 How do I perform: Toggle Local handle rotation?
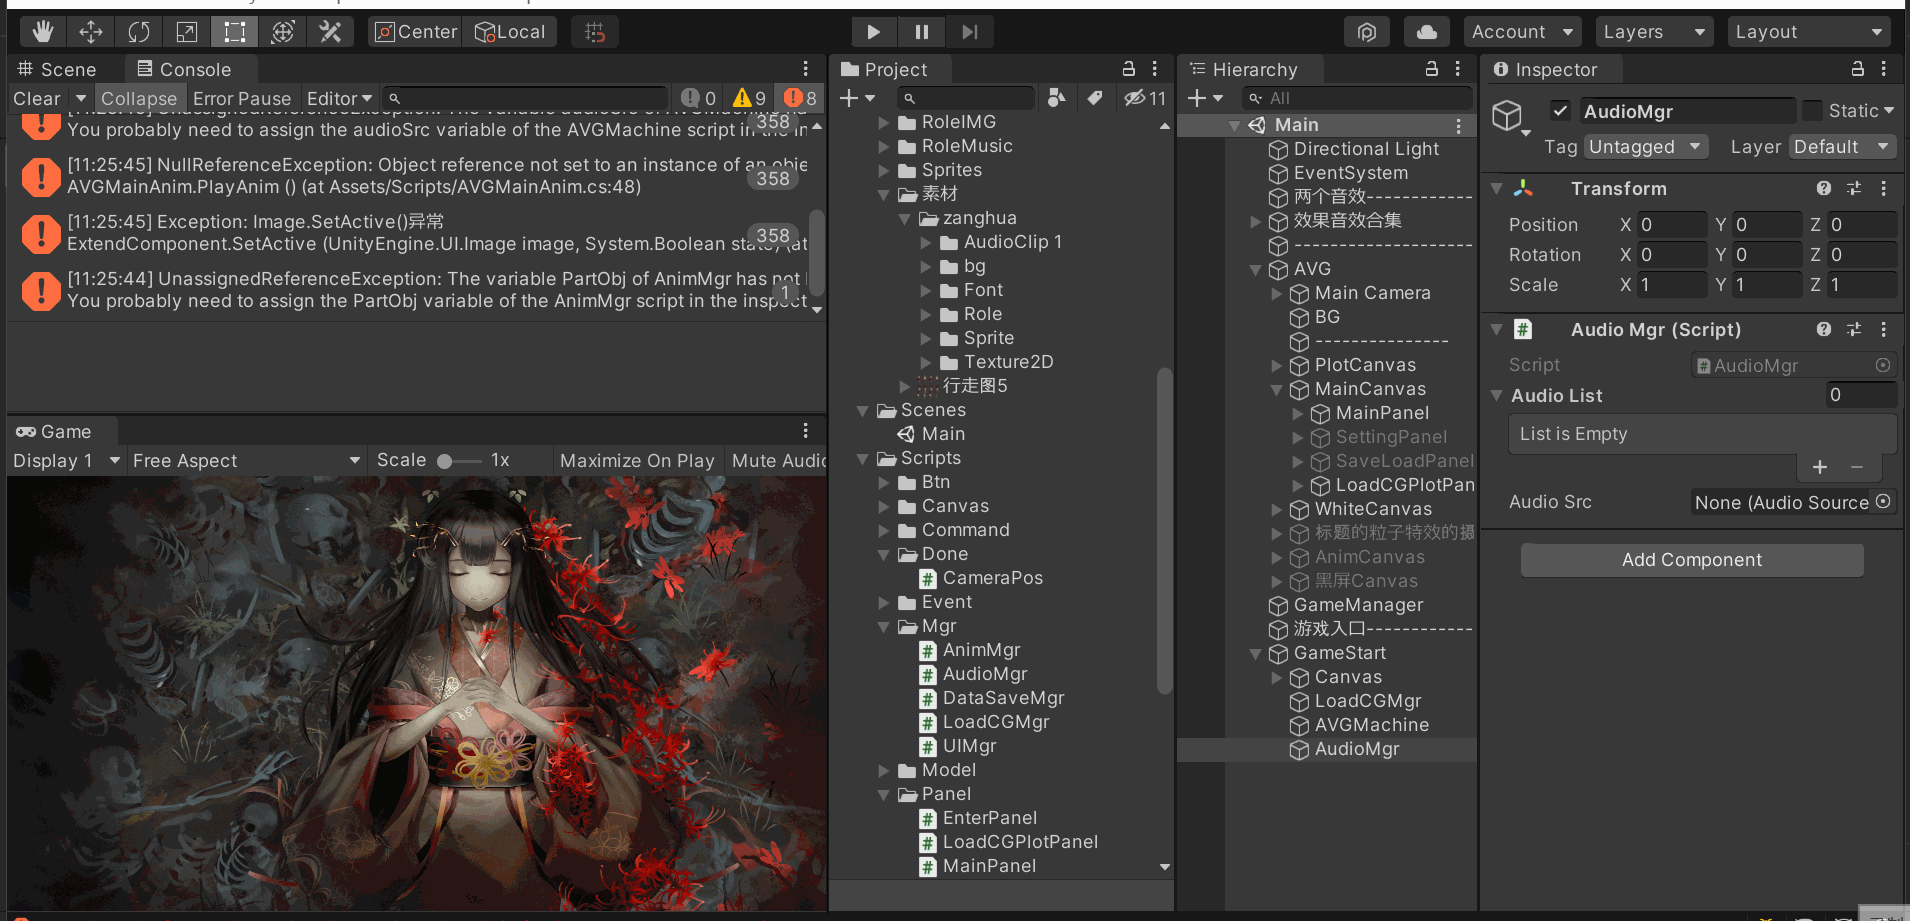pyautogui.click(x=510, y=32)
